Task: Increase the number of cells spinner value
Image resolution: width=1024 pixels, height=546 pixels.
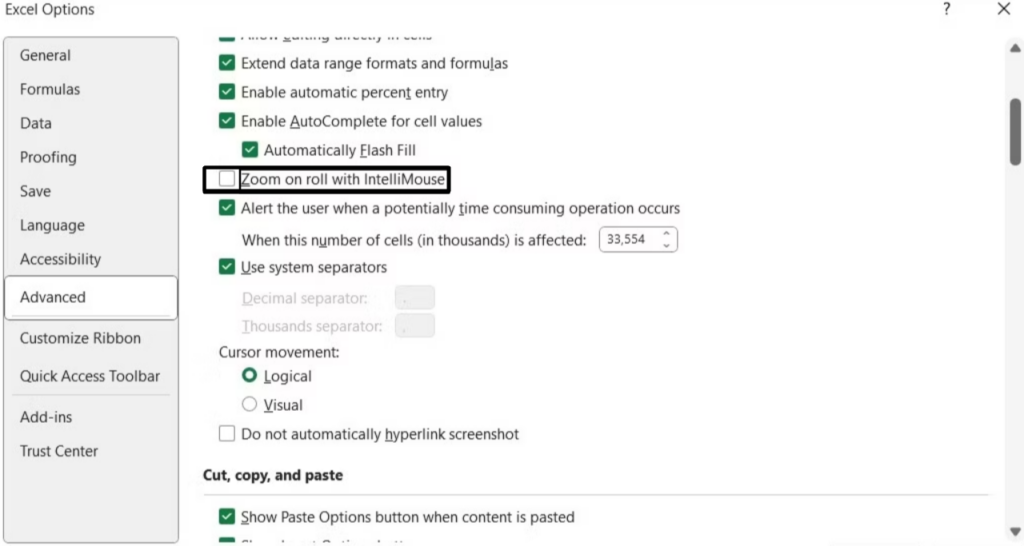Action: [667, 234]
